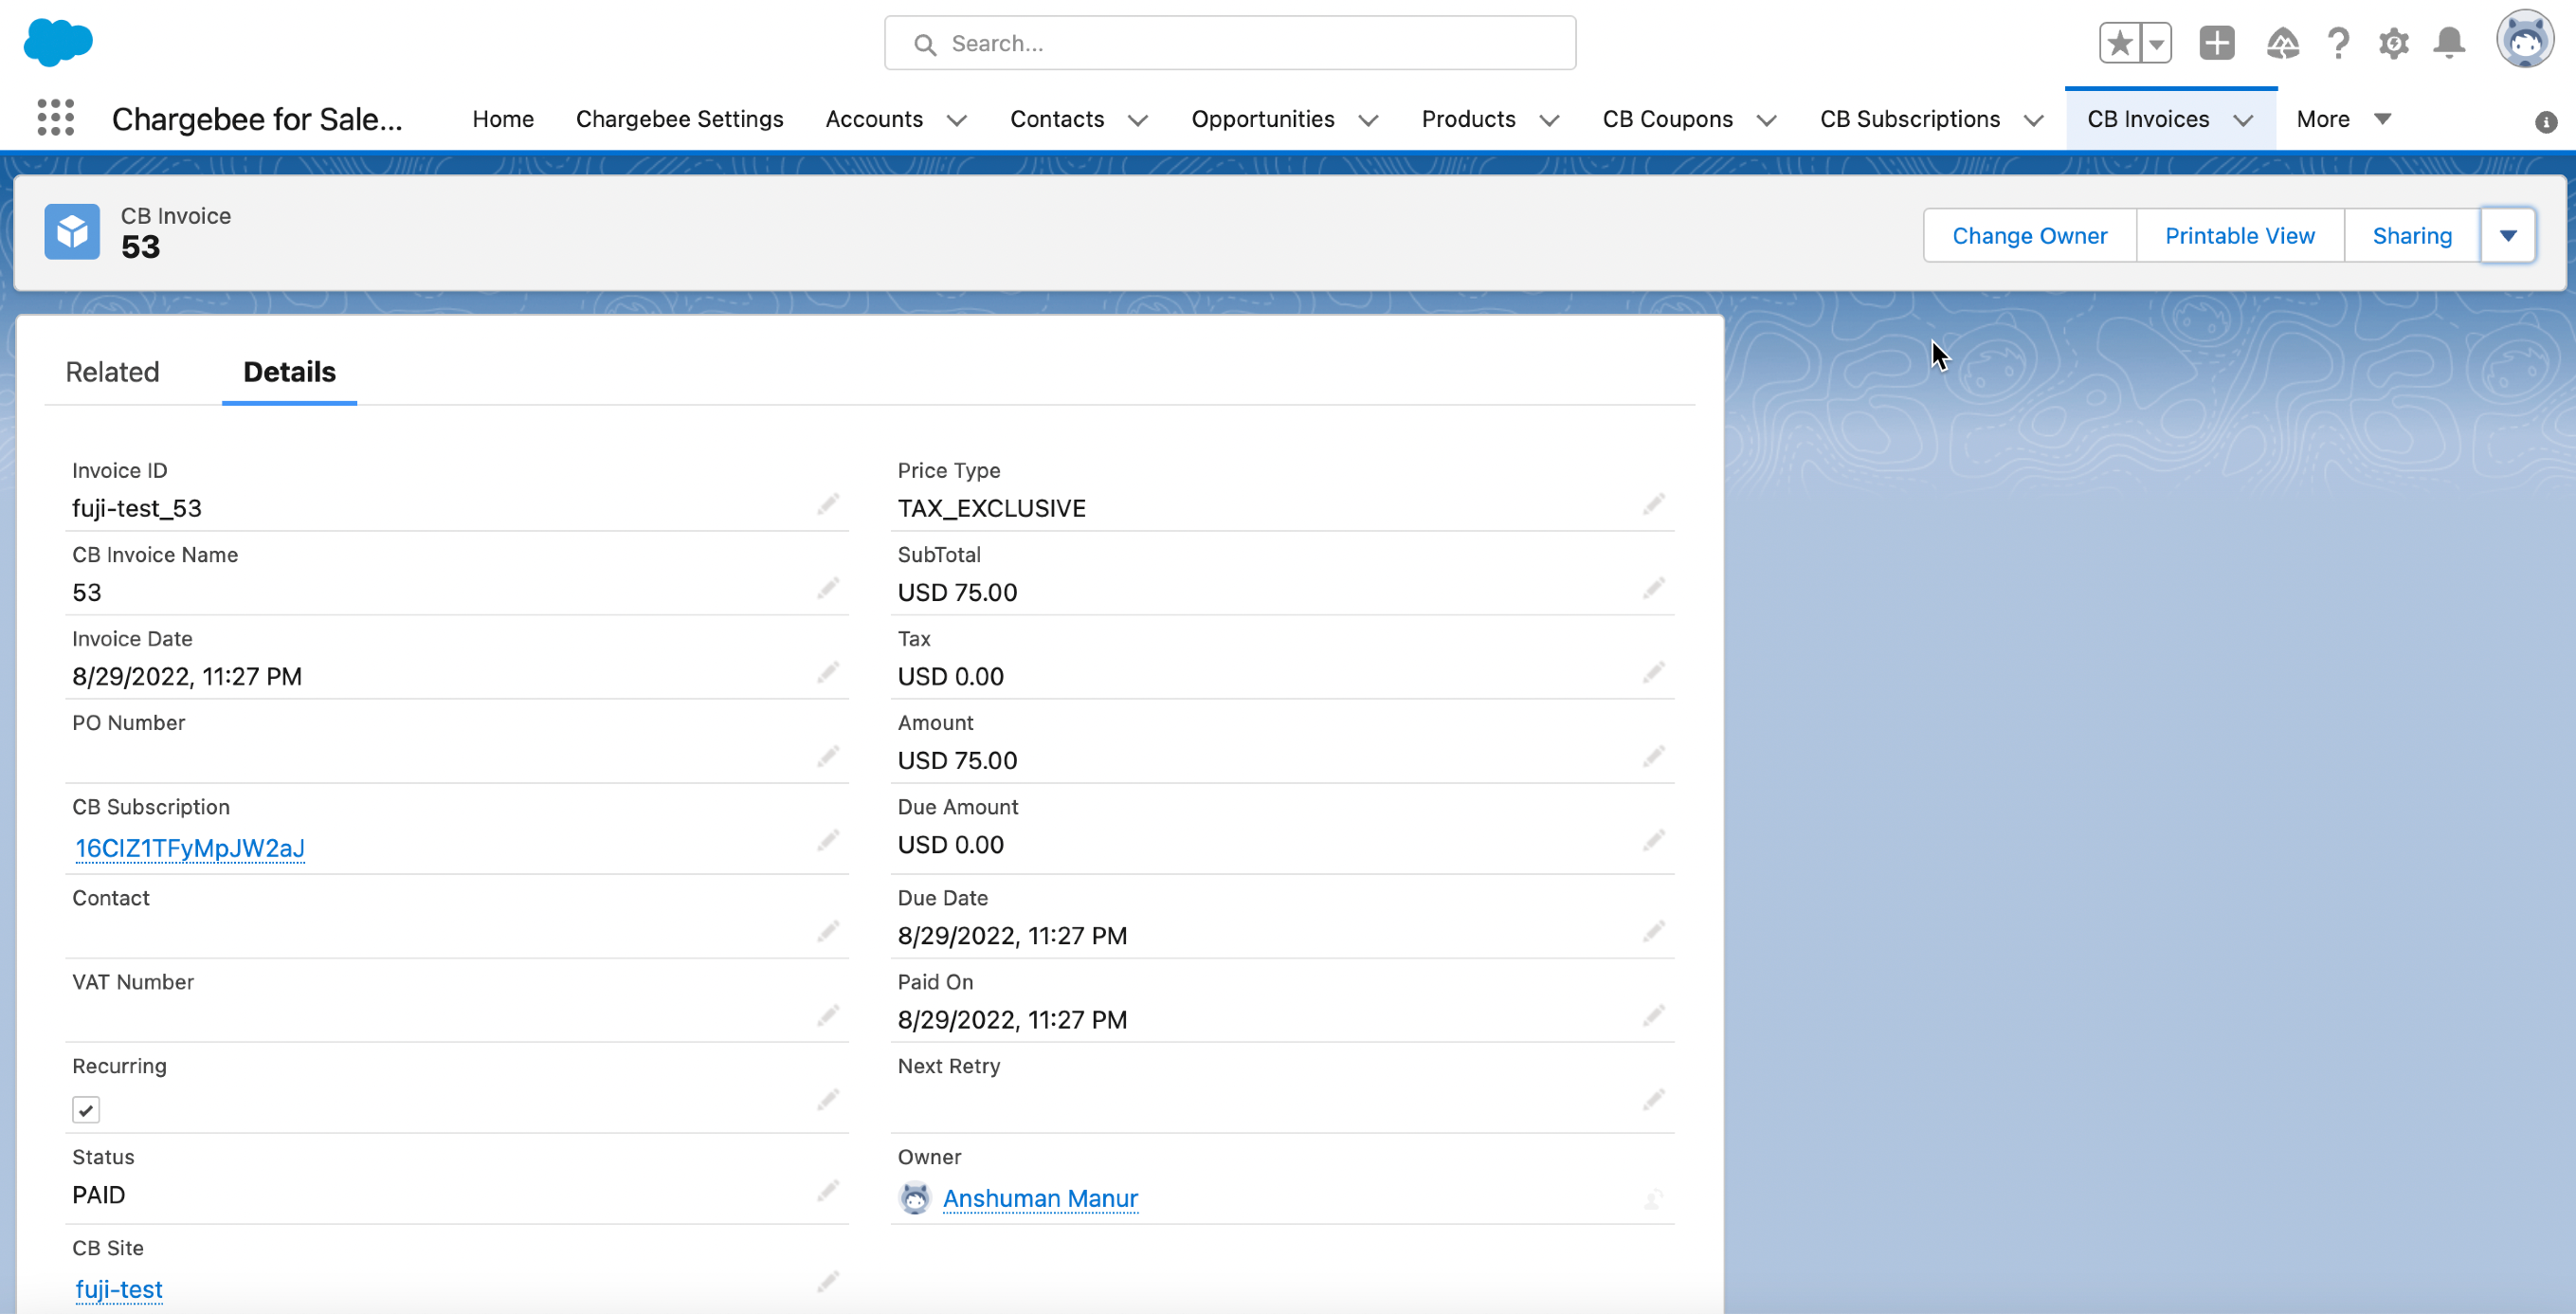Toggle the Recurring checkbox
Image resolution: width=2576 pixels, height=1314 pixels.
point(86,1109)
